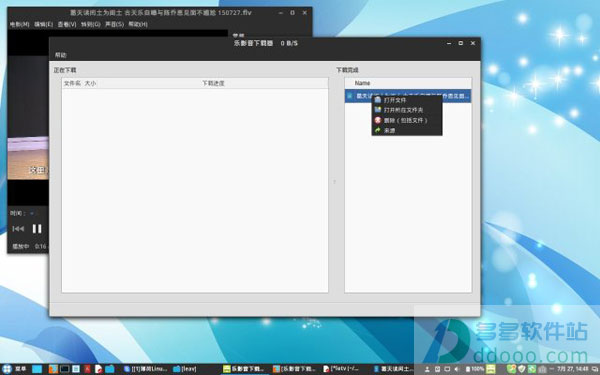This screenshot has width=600, height=375.
Task: Select the highlighted completed download row
Action: pyautogui.click(x=408, y=96)
